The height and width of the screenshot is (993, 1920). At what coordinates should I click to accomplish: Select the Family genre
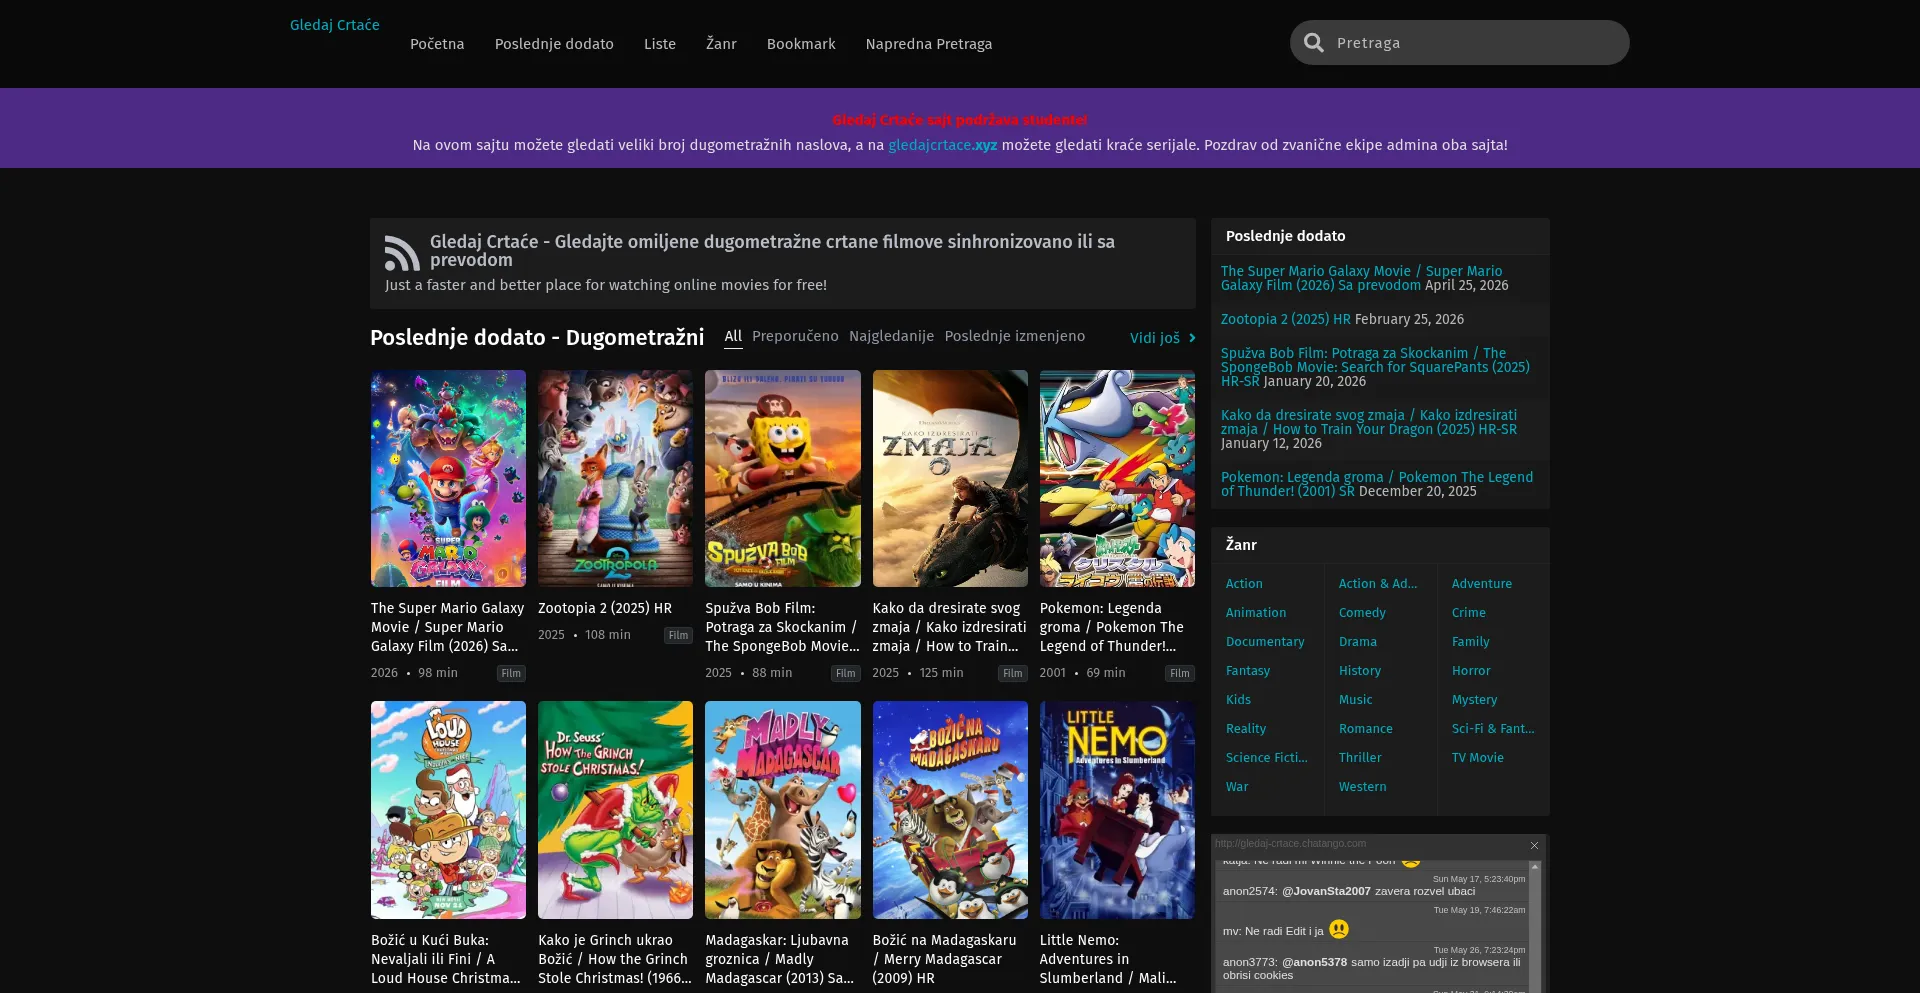tap(1471, 642)
